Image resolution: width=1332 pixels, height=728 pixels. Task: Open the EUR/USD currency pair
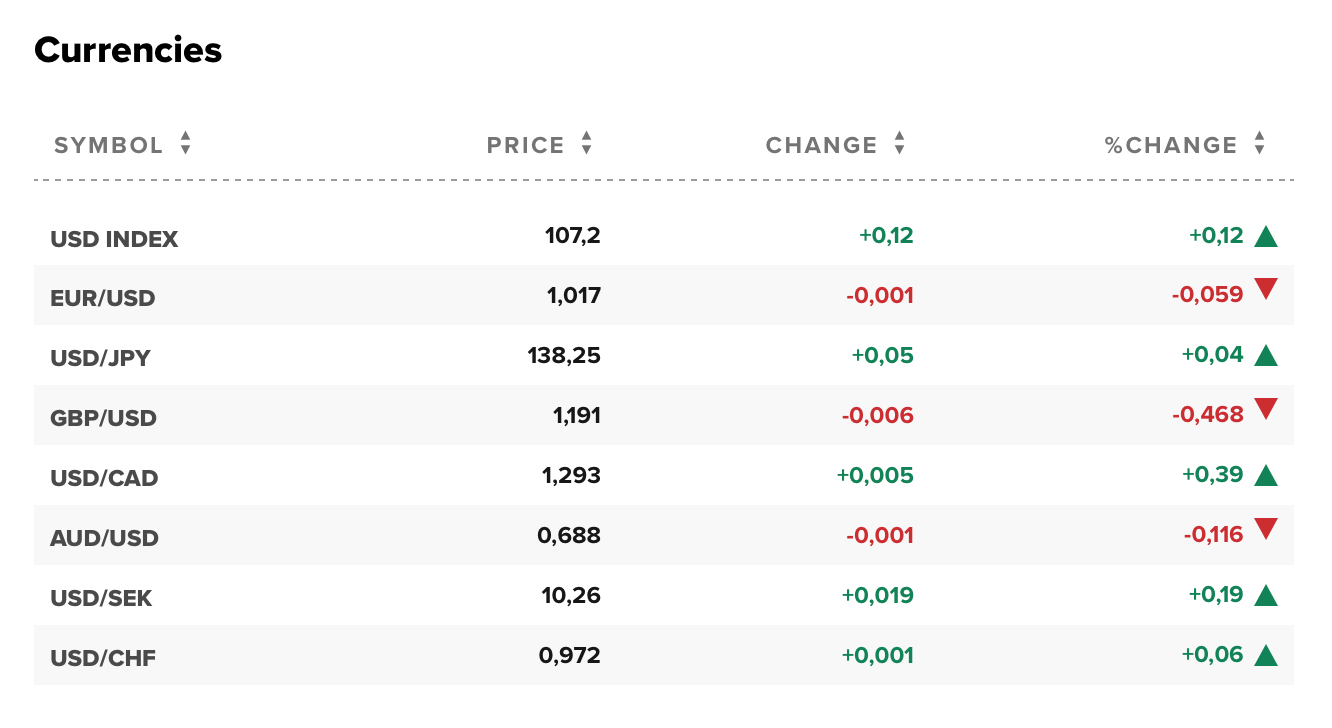[x=103, y=298]
